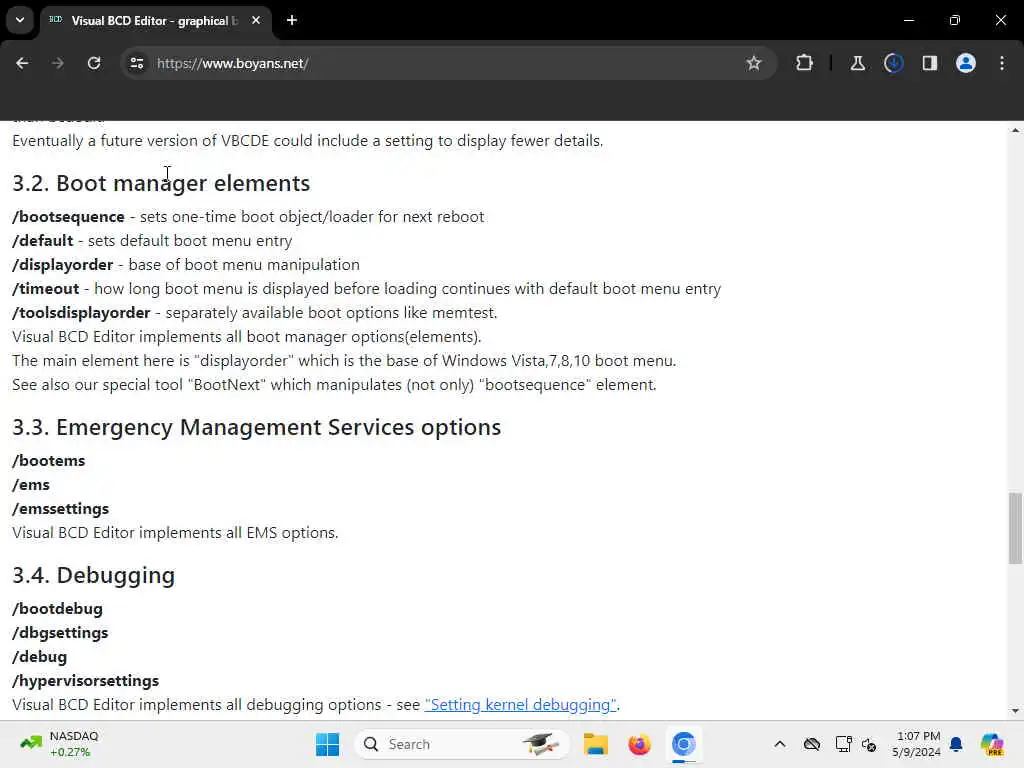Click the /dbgsettings option text
Image resolution: width=1024 pixels, height=768 pixels.
(60, 633)
